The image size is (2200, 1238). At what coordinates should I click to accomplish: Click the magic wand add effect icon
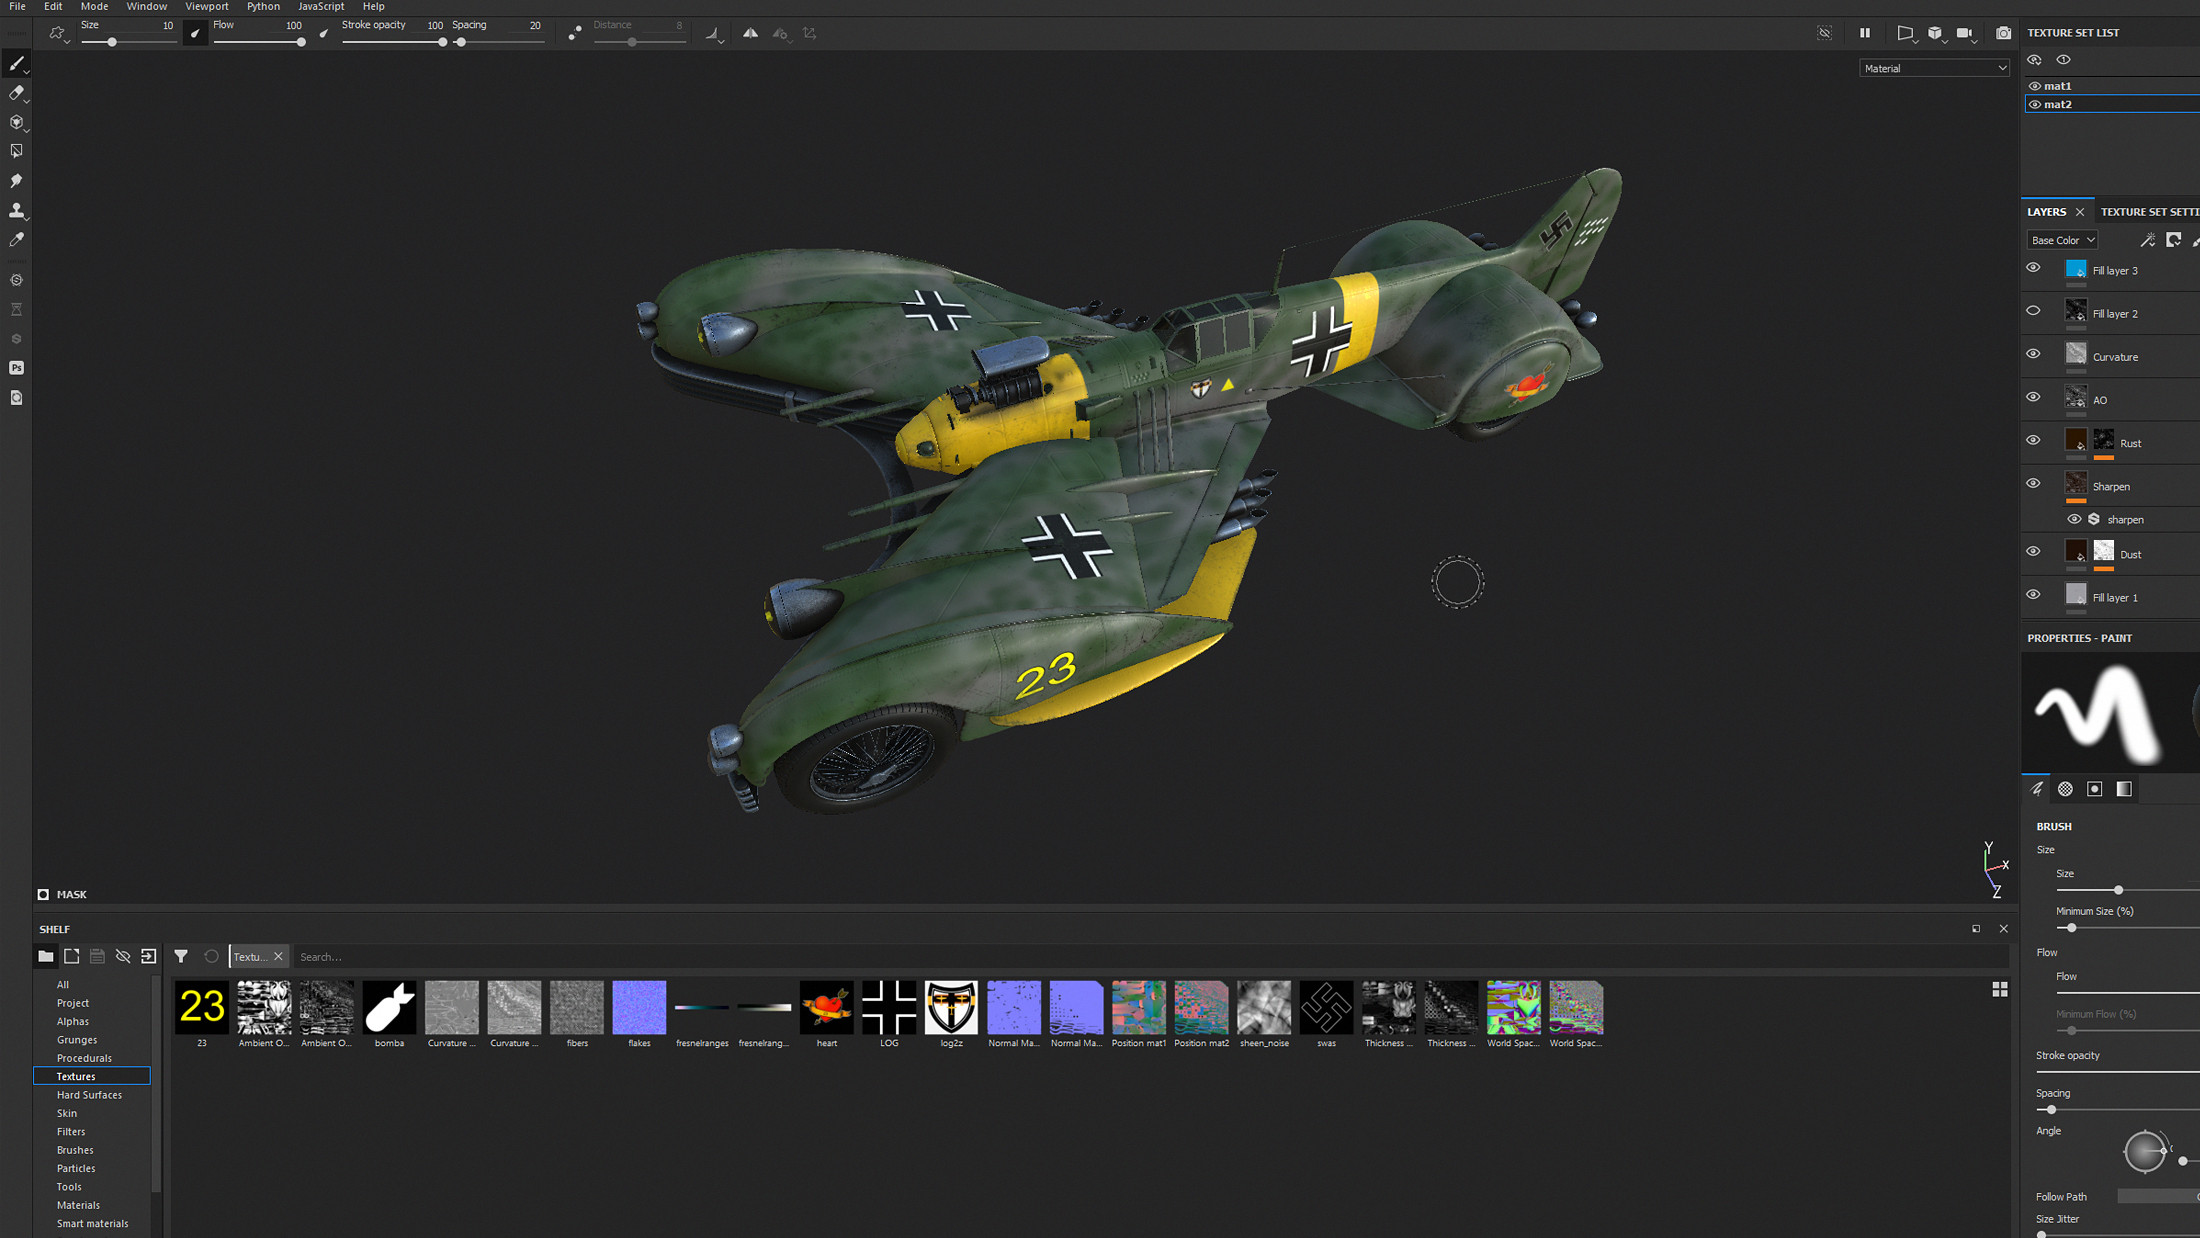click(2147, 240)
